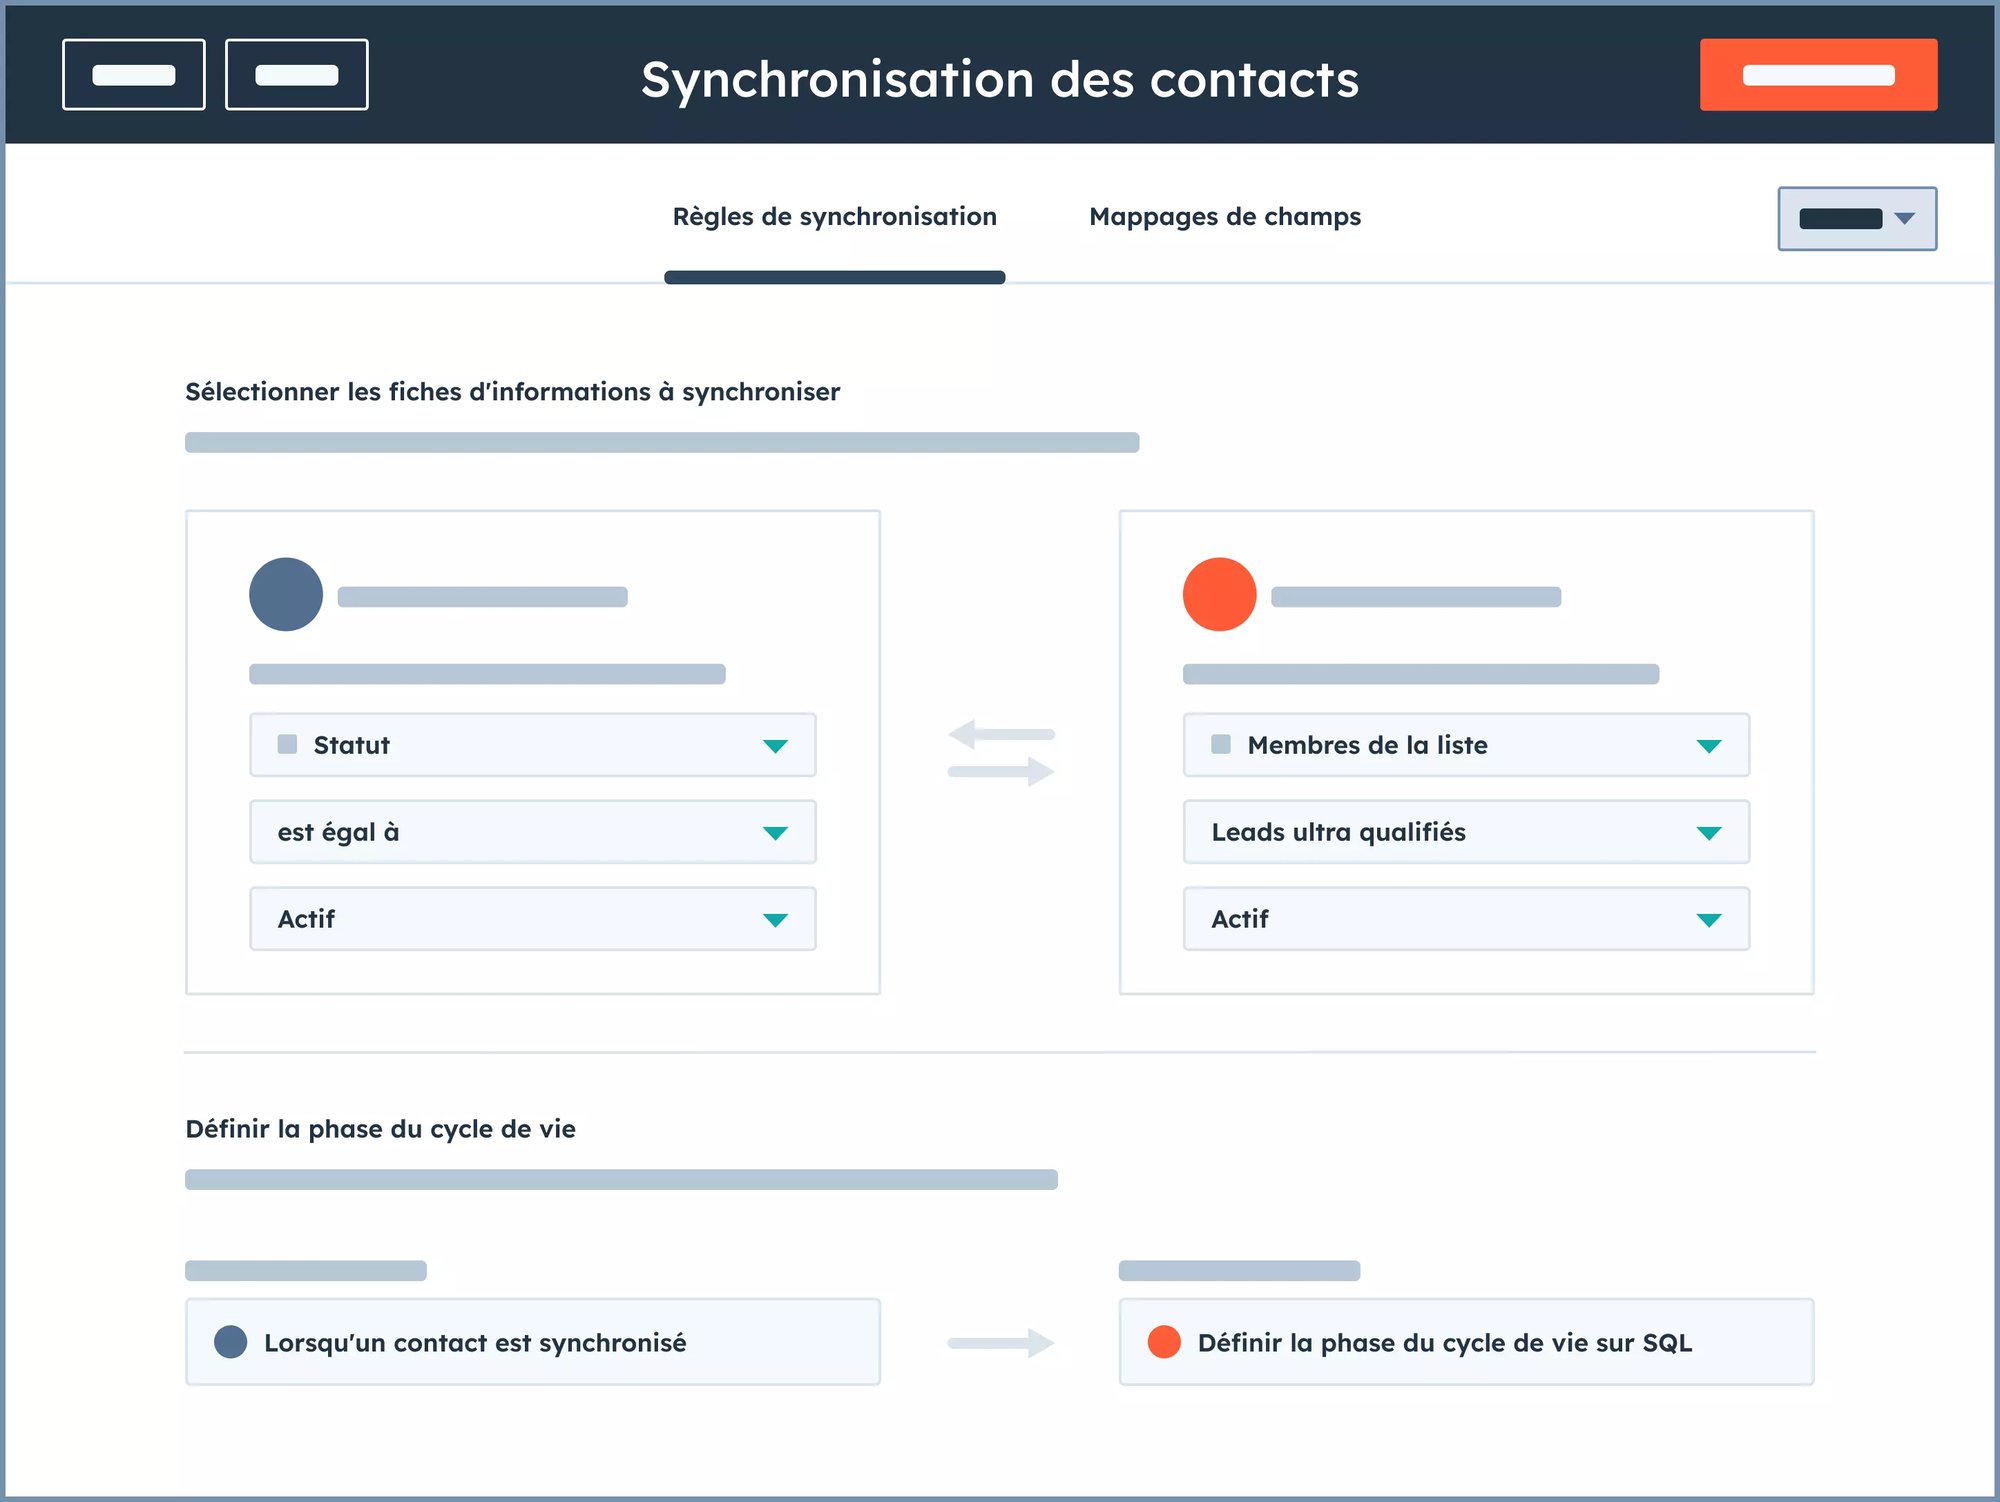Toggle the small square next to Statut

coord(288,744)
